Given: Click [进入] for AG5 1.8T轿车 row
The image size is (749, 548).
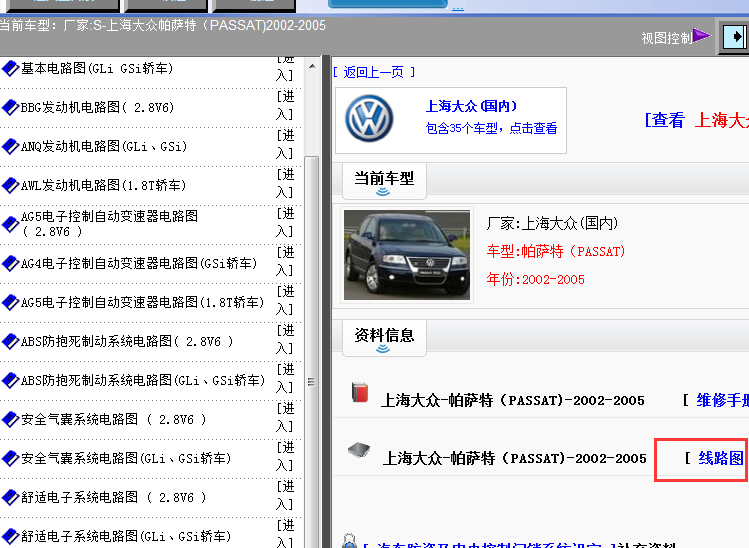Looking at the screenshot, I should point(285,301).
